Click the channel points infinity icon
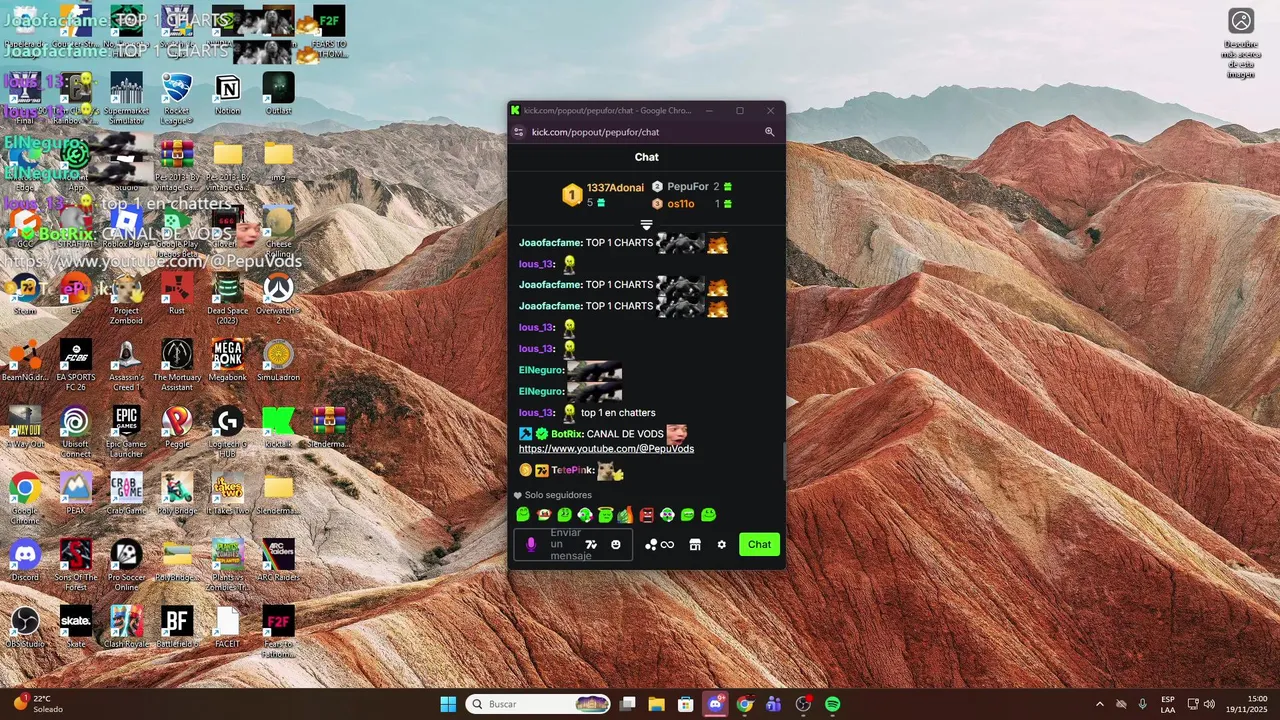This screenshot has width=1280, height=720. pos(667,545)
